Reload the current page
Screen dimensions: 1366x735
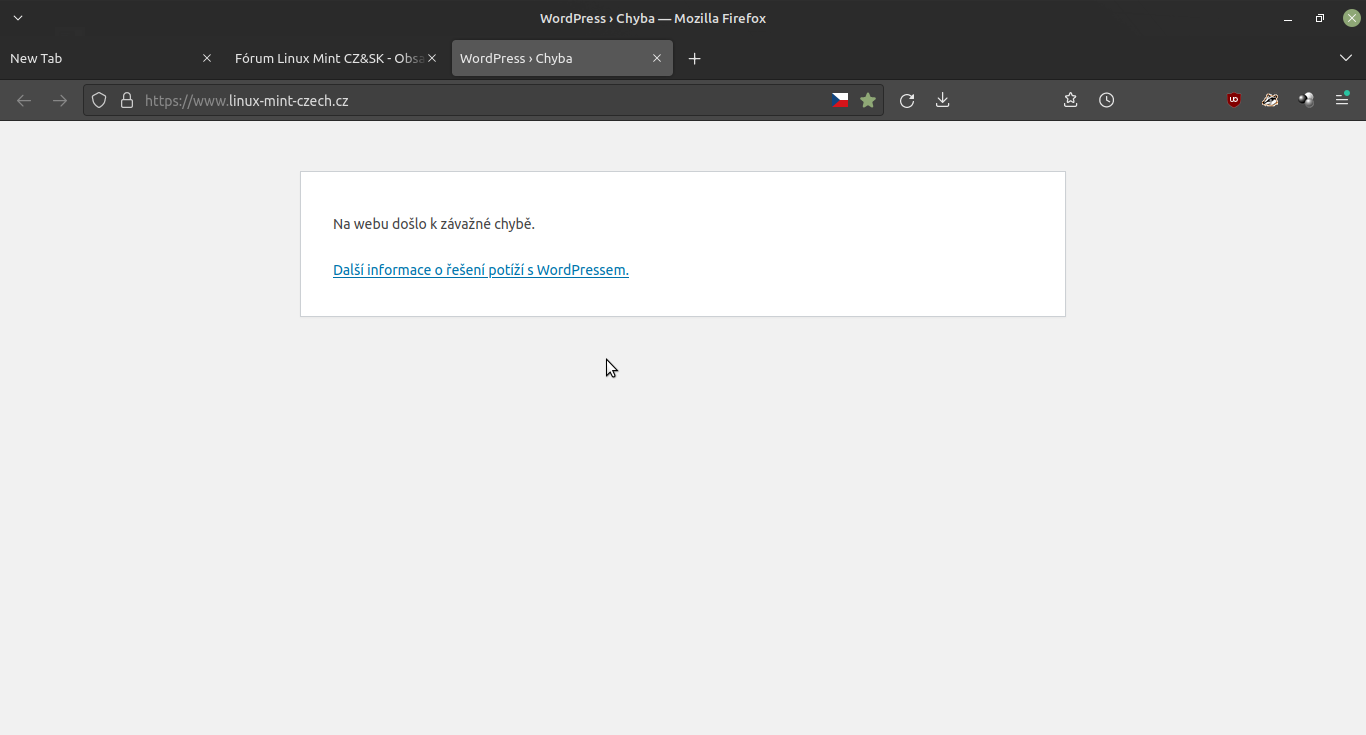[907, 100]
